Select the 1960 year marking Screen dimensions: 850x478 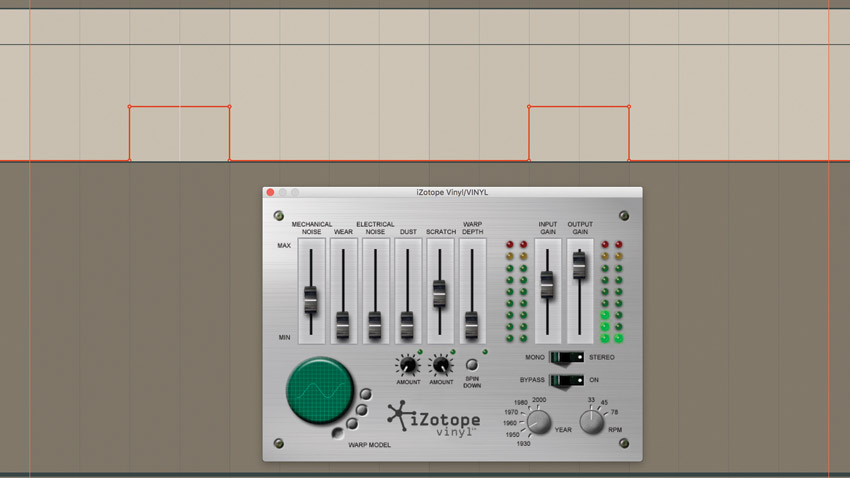coord(510,423)
